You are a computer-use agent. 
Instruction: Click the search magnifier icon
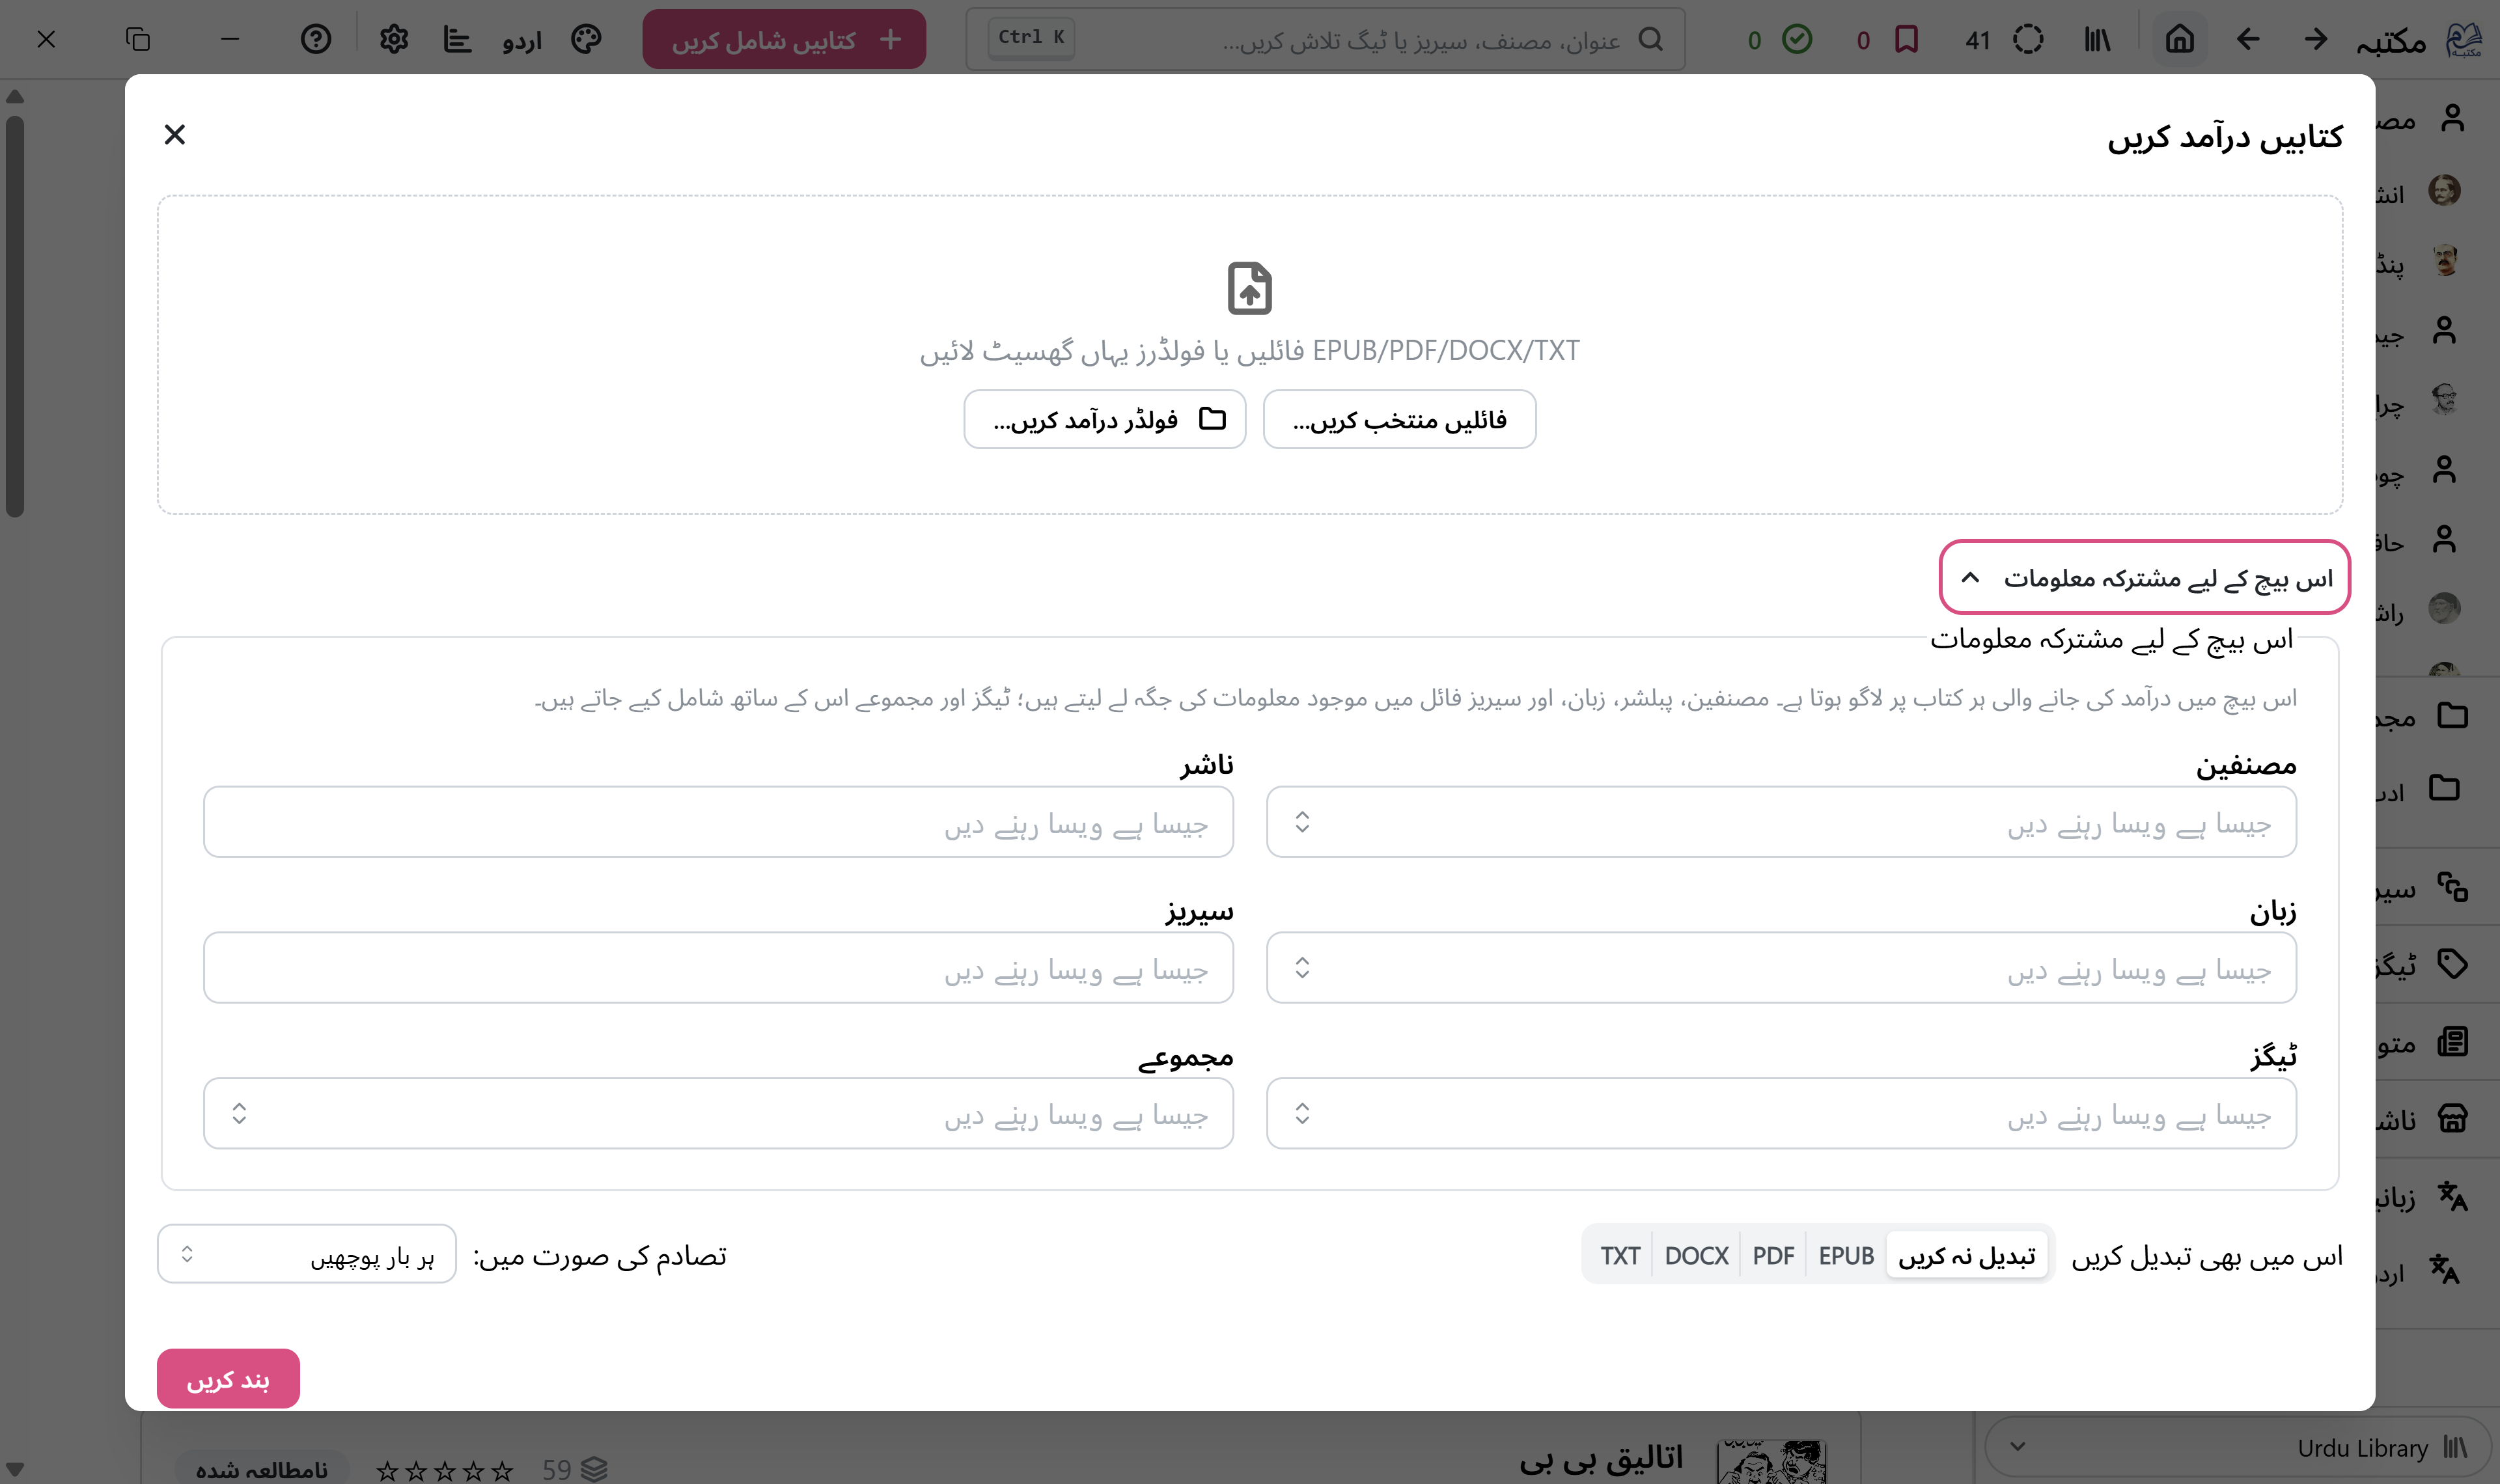point(1651,39)
